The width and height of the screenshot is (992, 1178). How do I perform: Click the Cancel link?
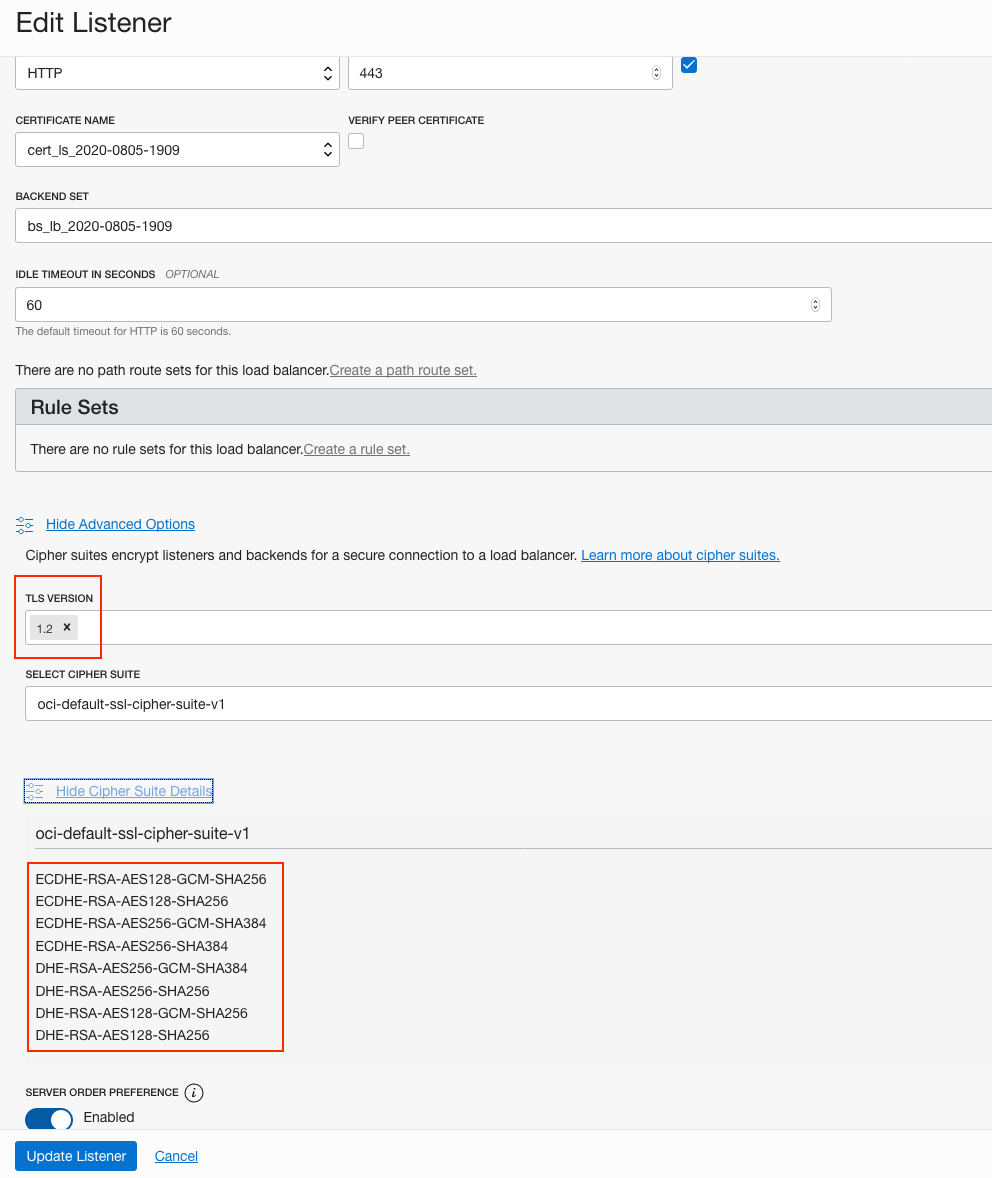(x=176, y=1156)
